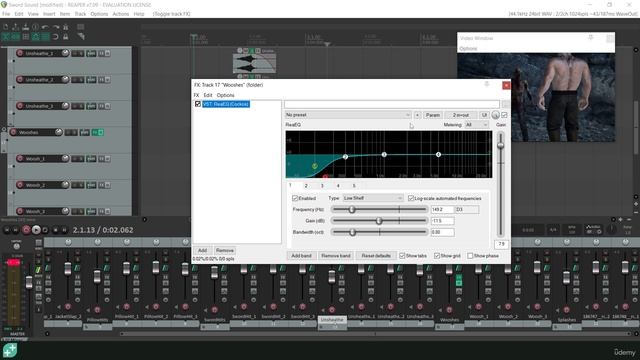Click the transport Play button
Image resolution: width=640 pixels, height=360 pixels.
(x=36, y=230)
